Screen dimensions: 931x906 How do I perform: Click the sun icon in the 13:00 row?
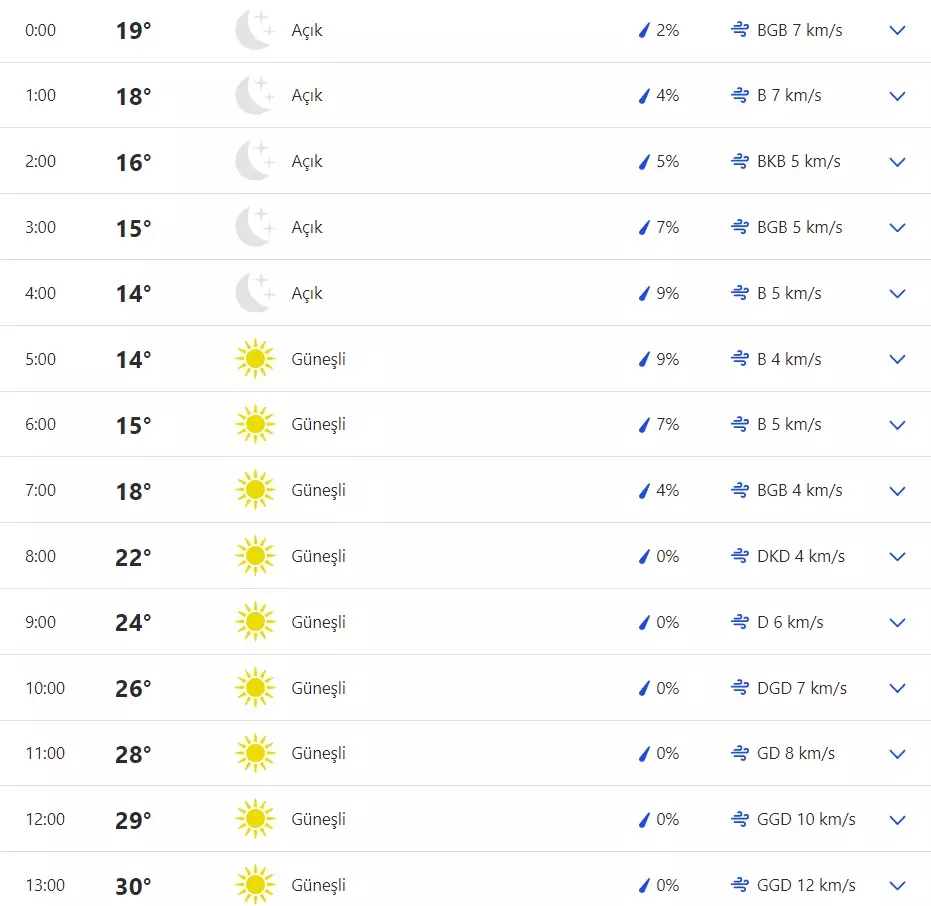click(255, 885)
